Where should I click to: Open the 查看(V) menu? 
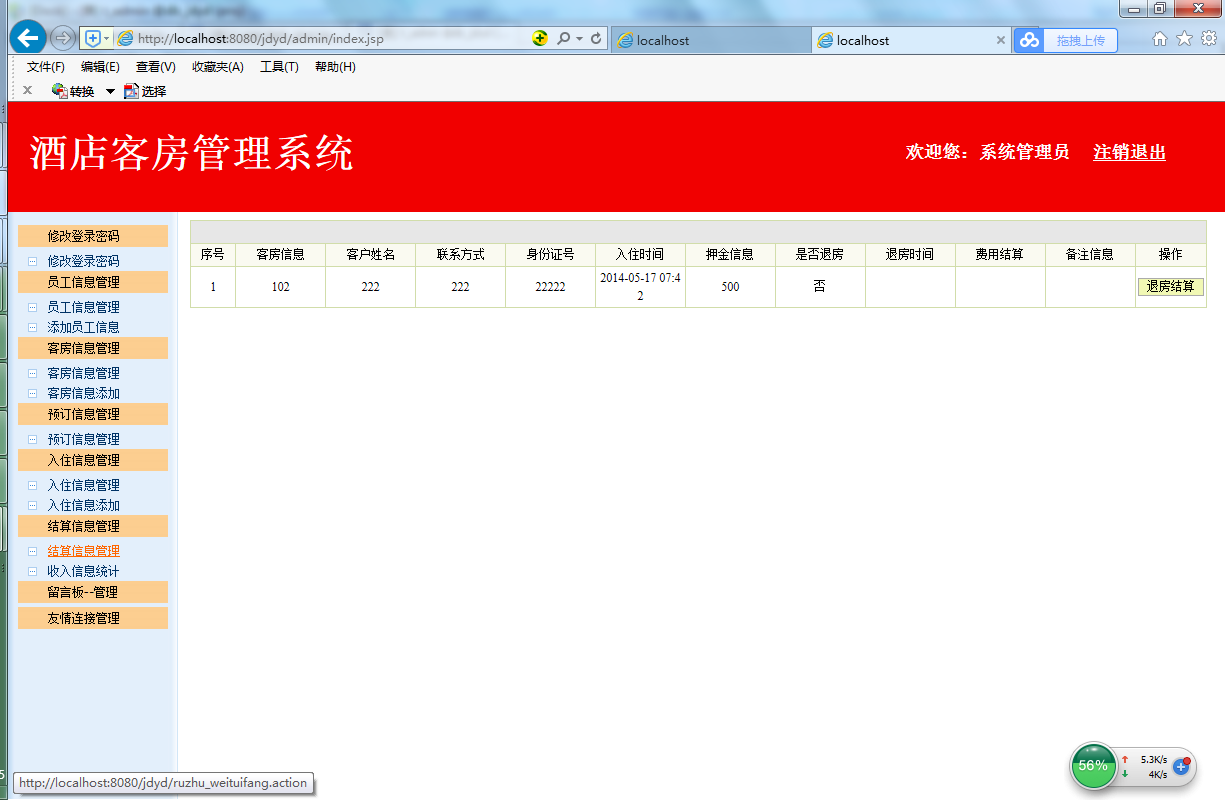pos(156,67)
